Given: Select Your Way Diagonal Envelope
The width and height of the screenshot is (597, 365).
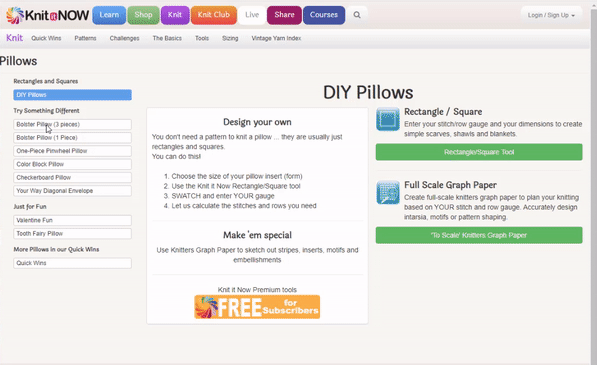Looking at the screenshot, I should point(72,191).
